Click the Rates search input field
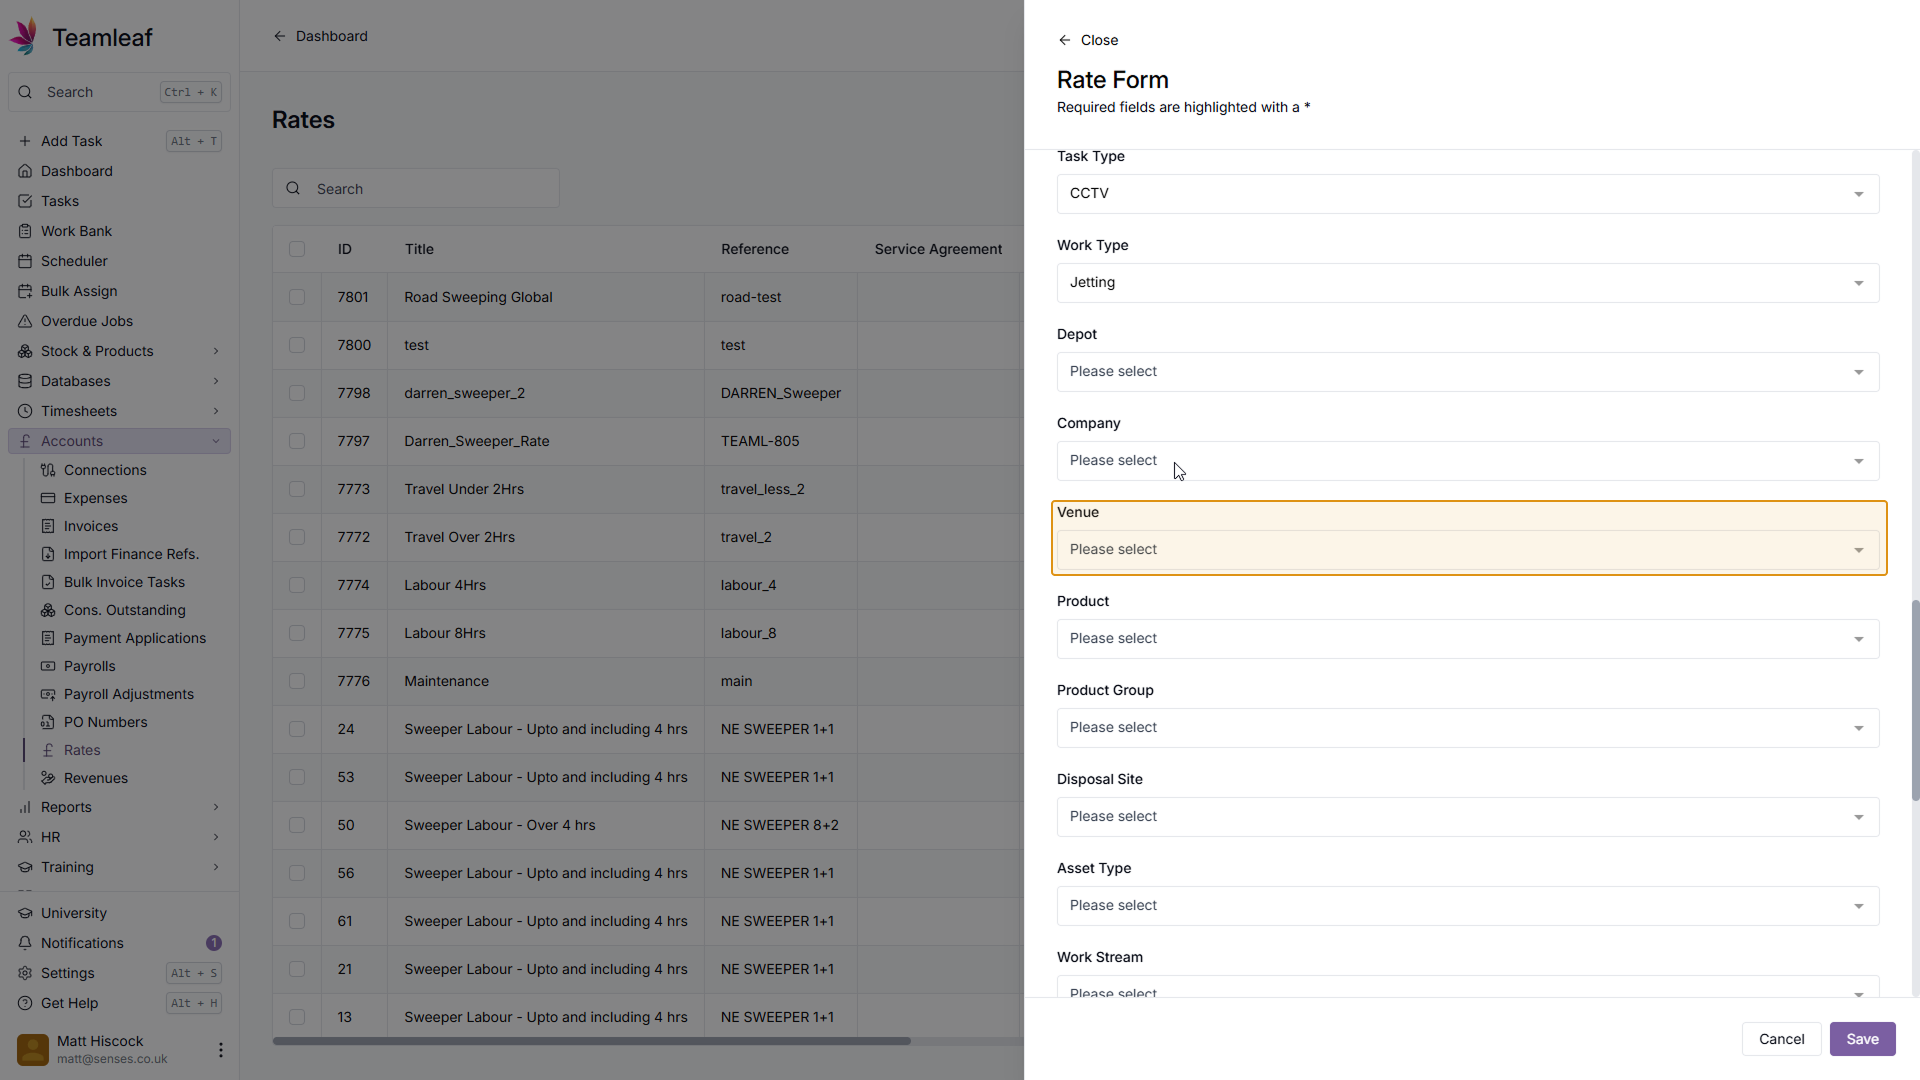 [430, 189]
